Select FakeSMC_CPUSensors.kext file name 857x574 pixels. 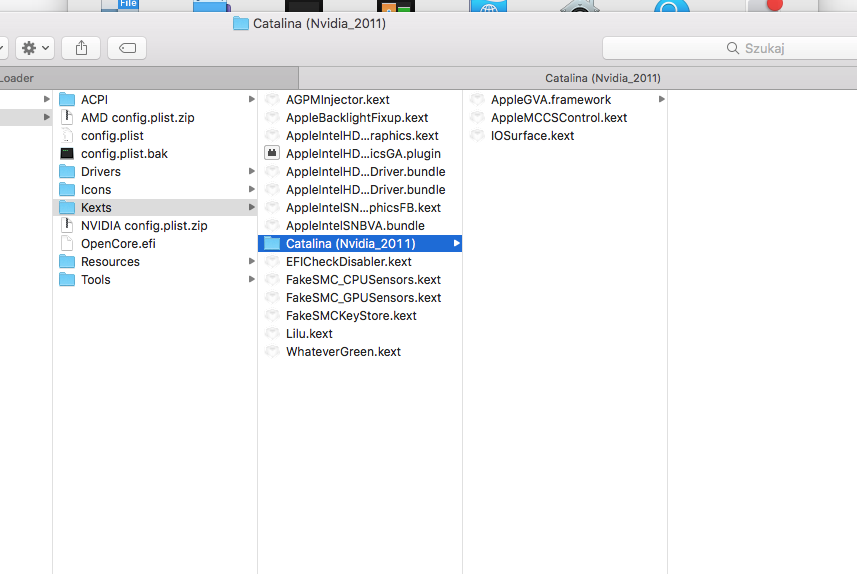(363, 280)
